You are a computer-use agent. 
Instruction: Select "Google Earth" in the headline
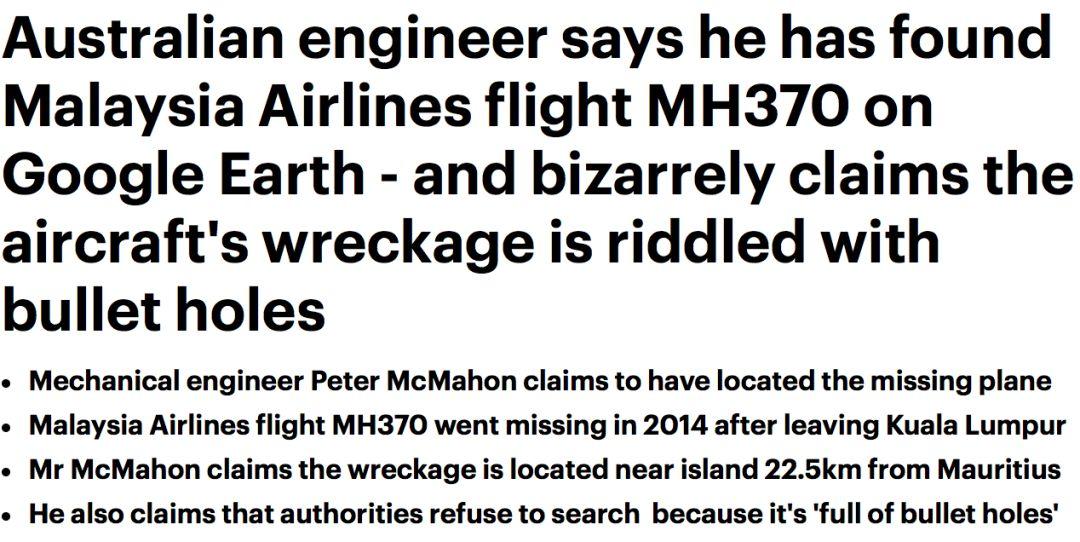[x=184, y=174]
